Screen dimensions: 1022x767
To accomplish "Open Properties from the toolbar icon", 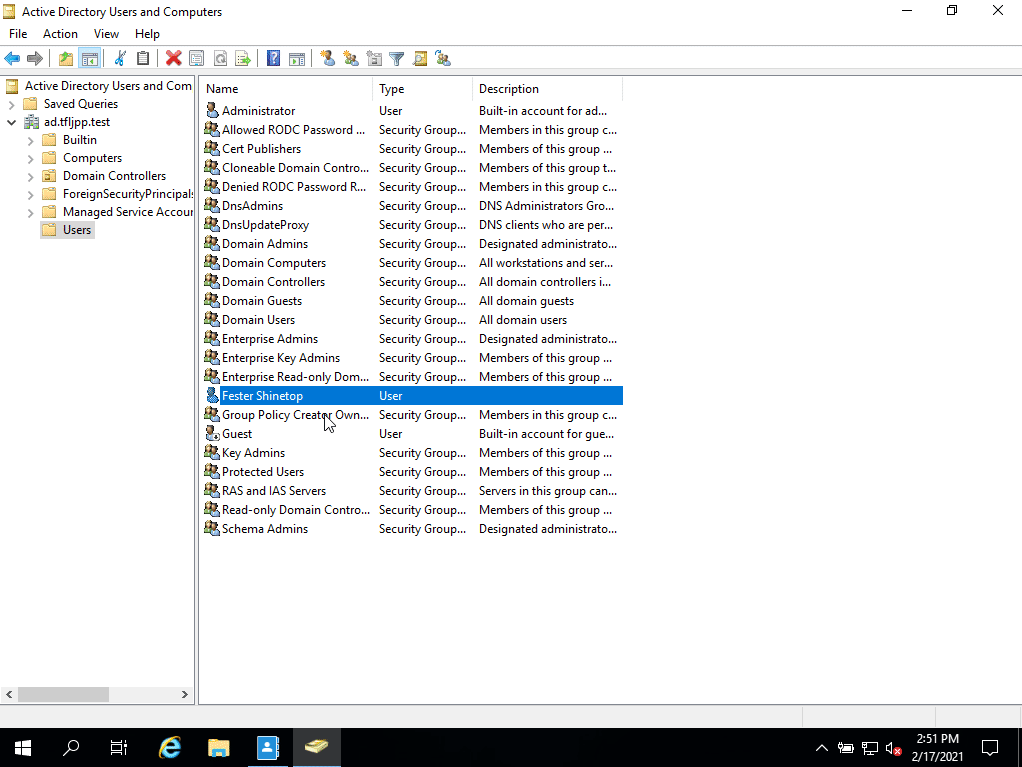I will coord(196,59).
